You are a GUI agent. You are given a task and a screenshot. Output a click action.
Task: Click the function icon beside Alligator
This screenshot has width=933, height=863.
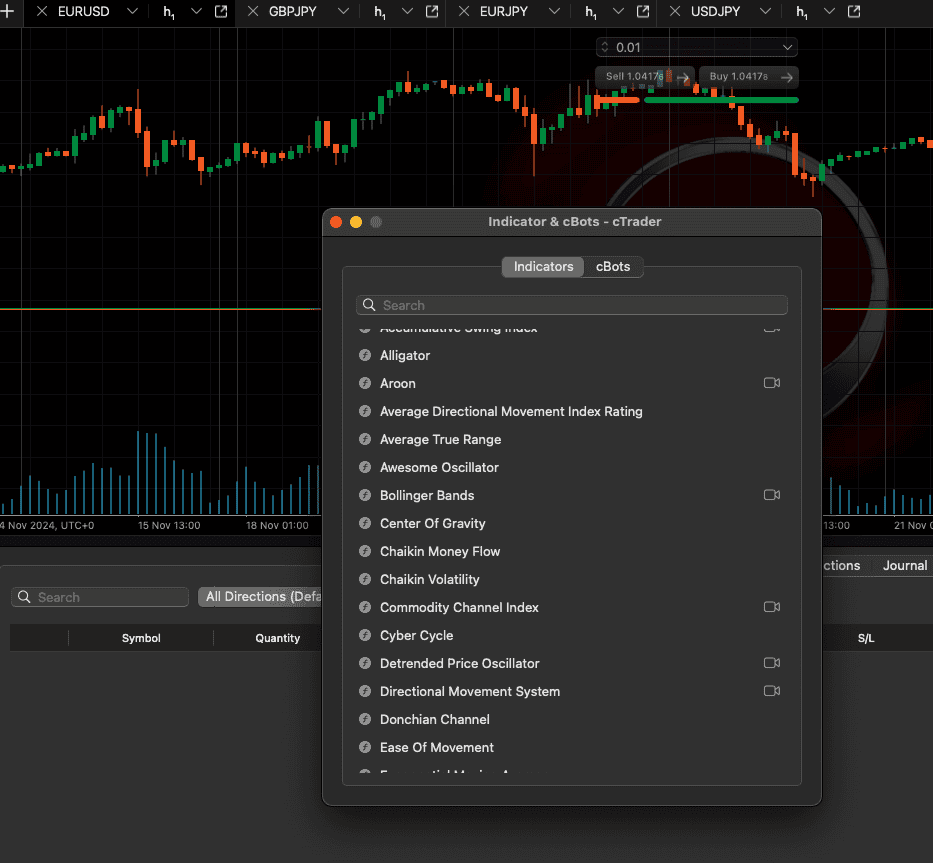(365, 356)
